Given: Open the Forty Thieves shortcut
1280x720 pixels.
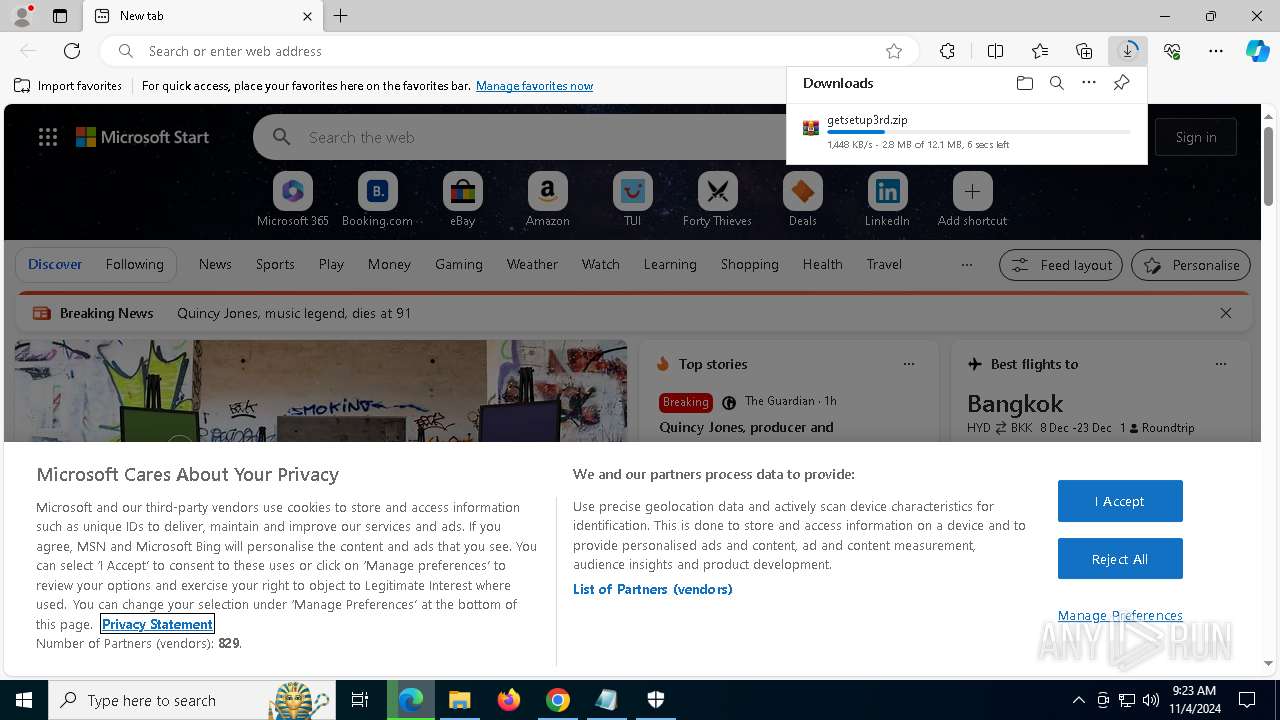Looking at the screenshot, I should [x=717, y=200].
